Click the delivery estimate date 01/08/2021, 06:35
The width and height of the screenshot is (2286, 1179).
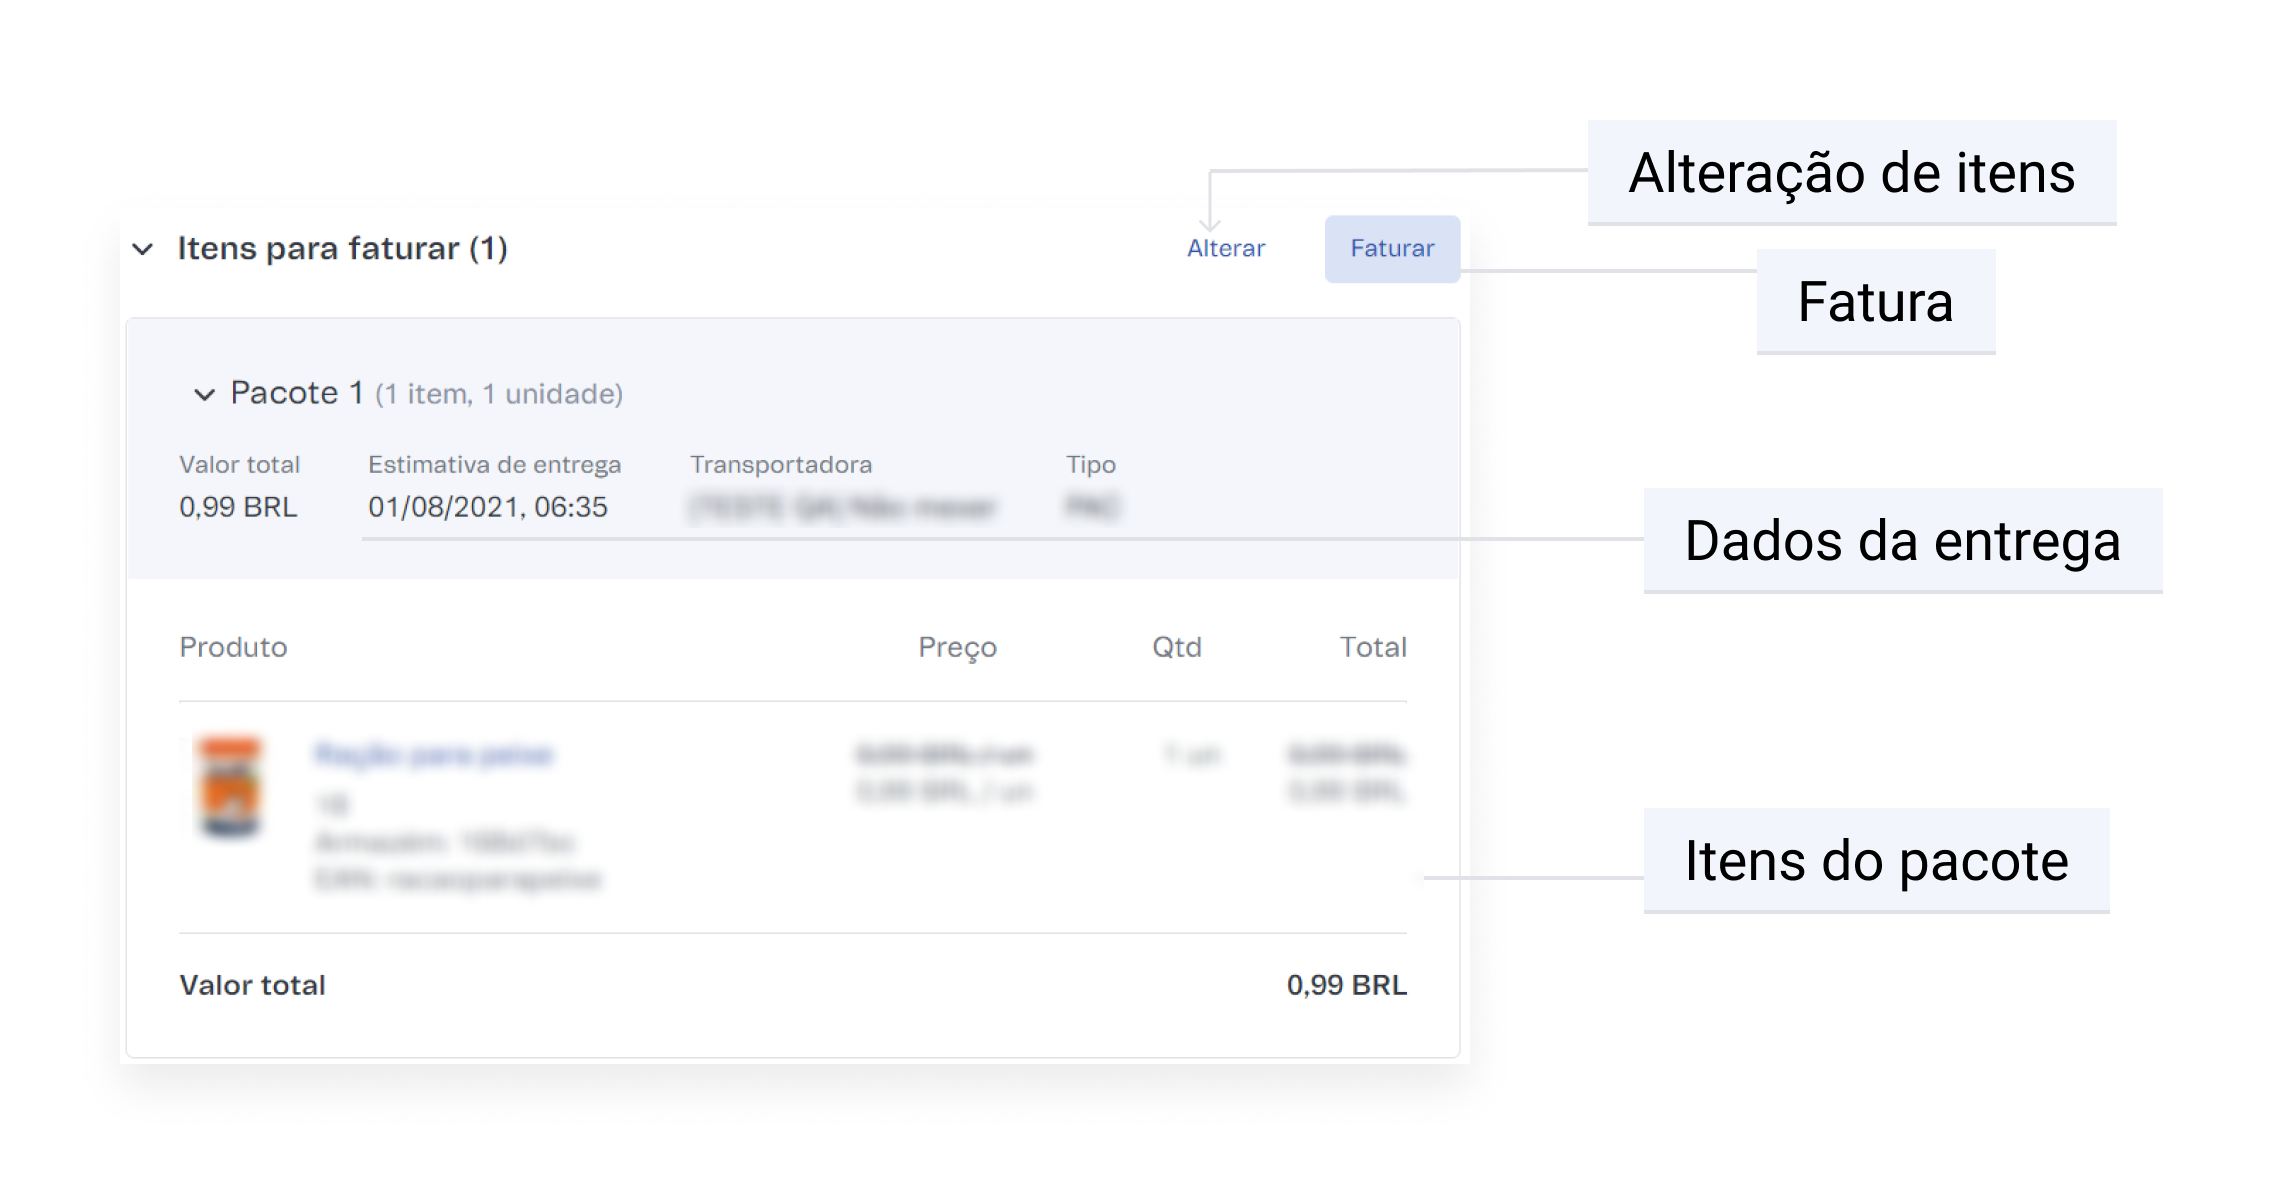[x=487, y=507]
